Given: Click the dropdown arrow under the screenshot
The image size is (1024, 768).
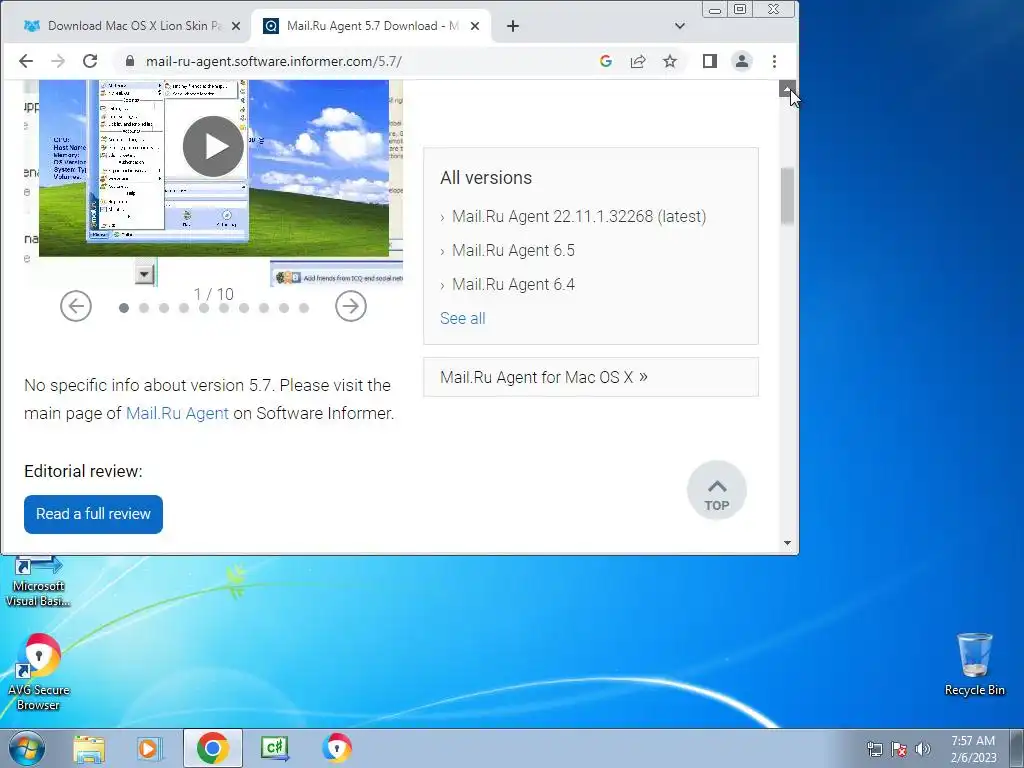Looking at the screenshot, I should 144,274.
